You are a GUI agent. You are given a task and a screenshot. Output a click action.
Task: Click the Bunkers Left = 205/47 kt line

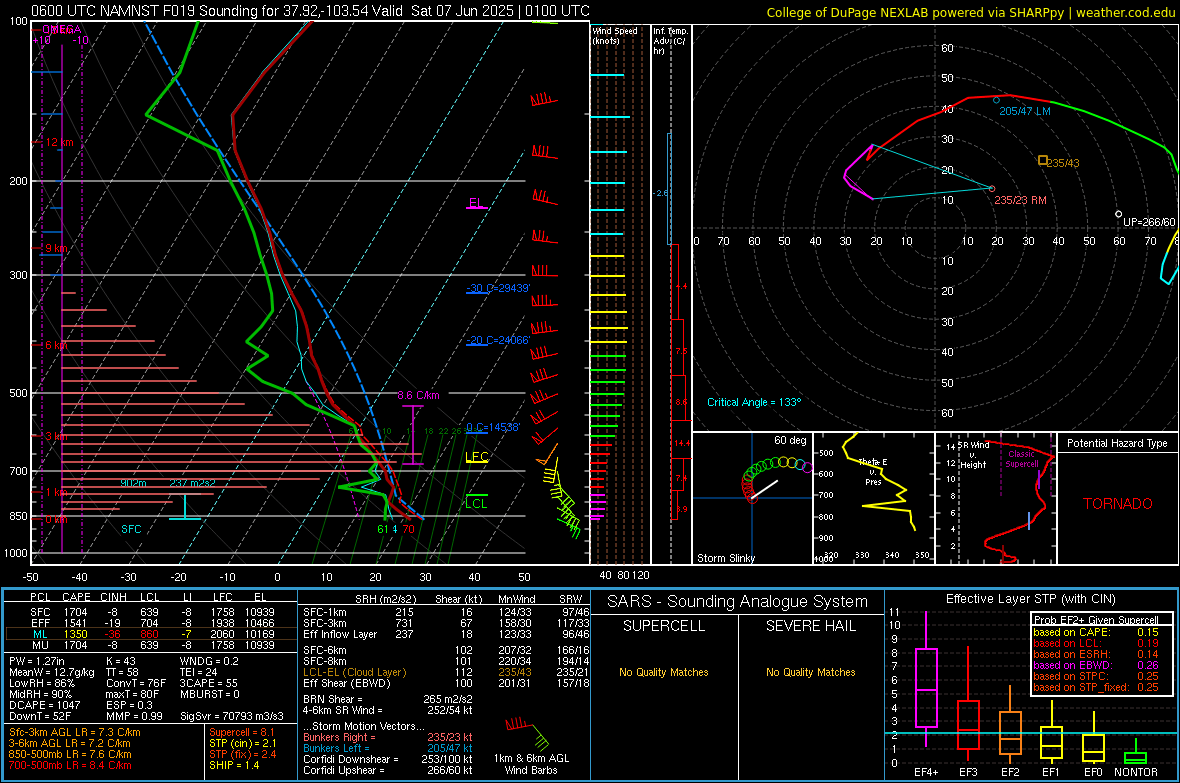click(388, 748)
